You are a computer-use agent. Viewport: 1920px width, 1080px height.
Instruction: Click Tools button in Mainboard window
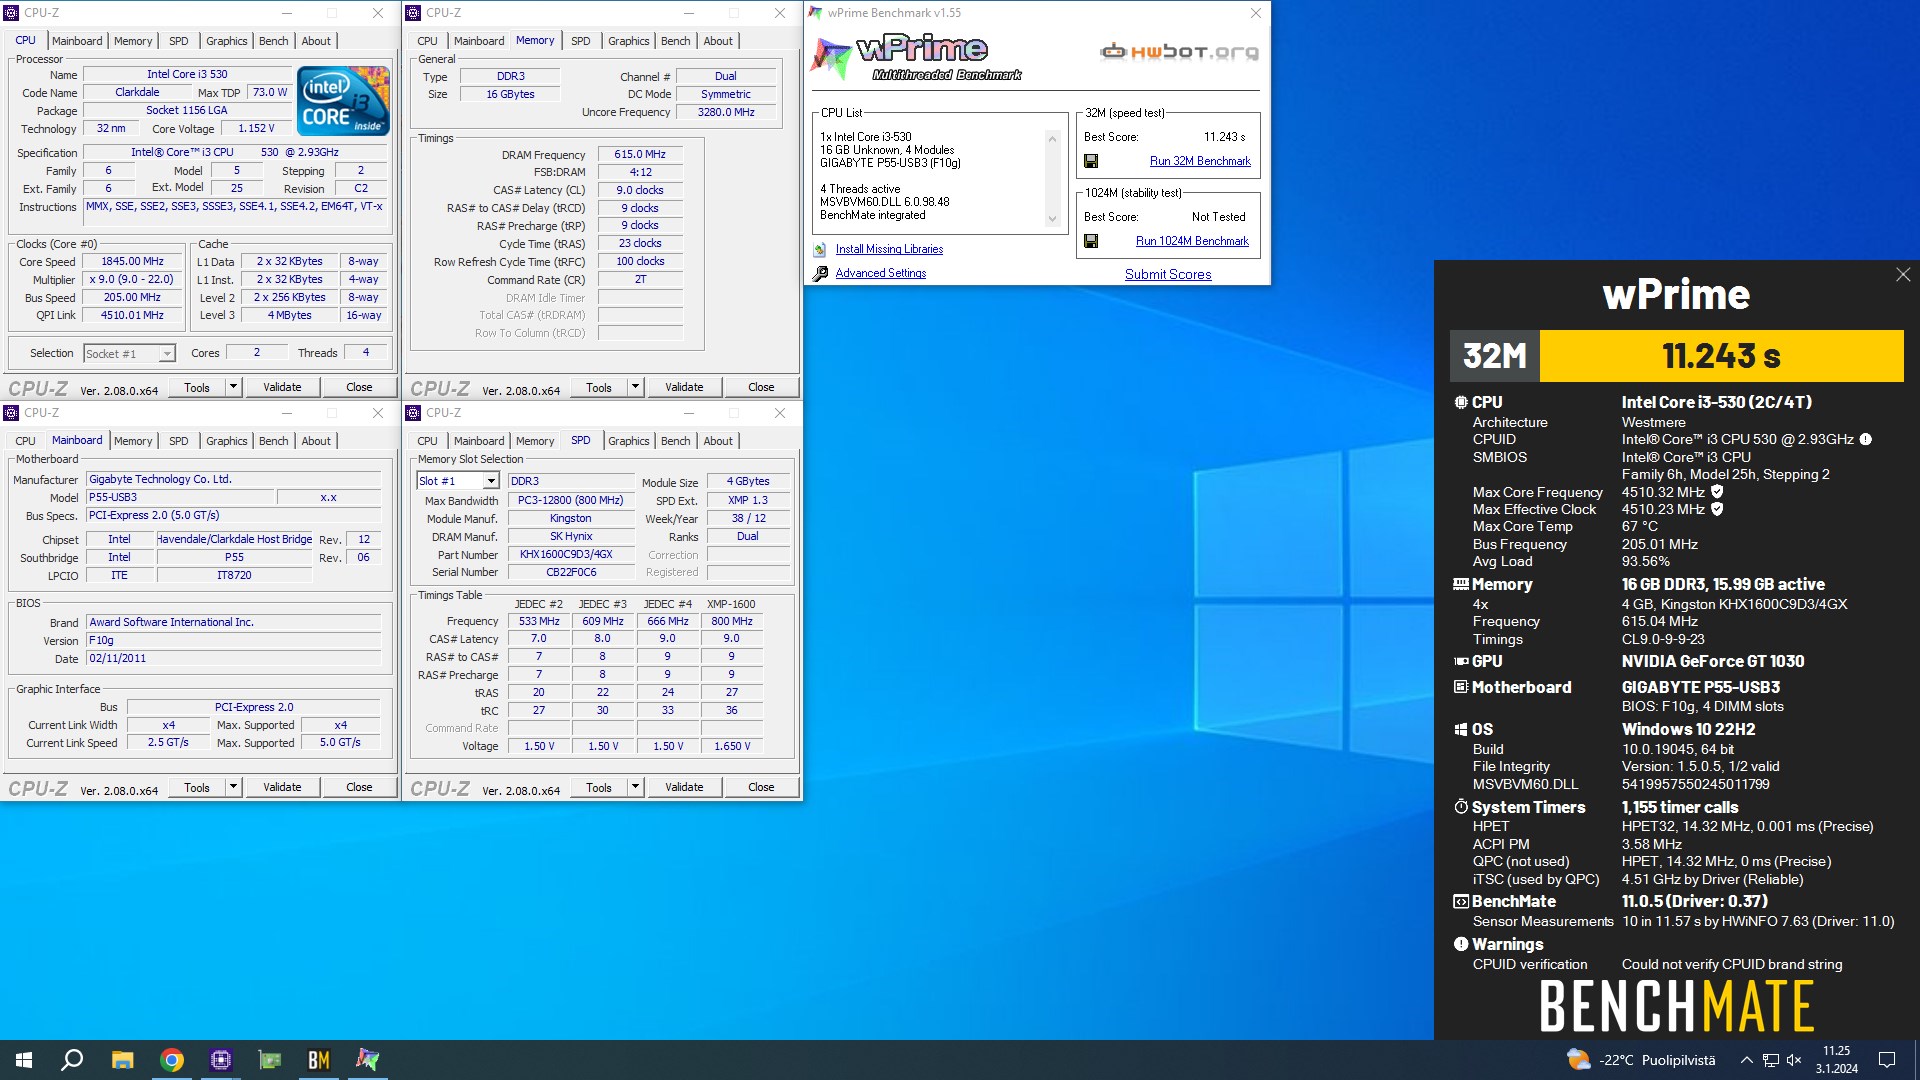pos(197,787)
